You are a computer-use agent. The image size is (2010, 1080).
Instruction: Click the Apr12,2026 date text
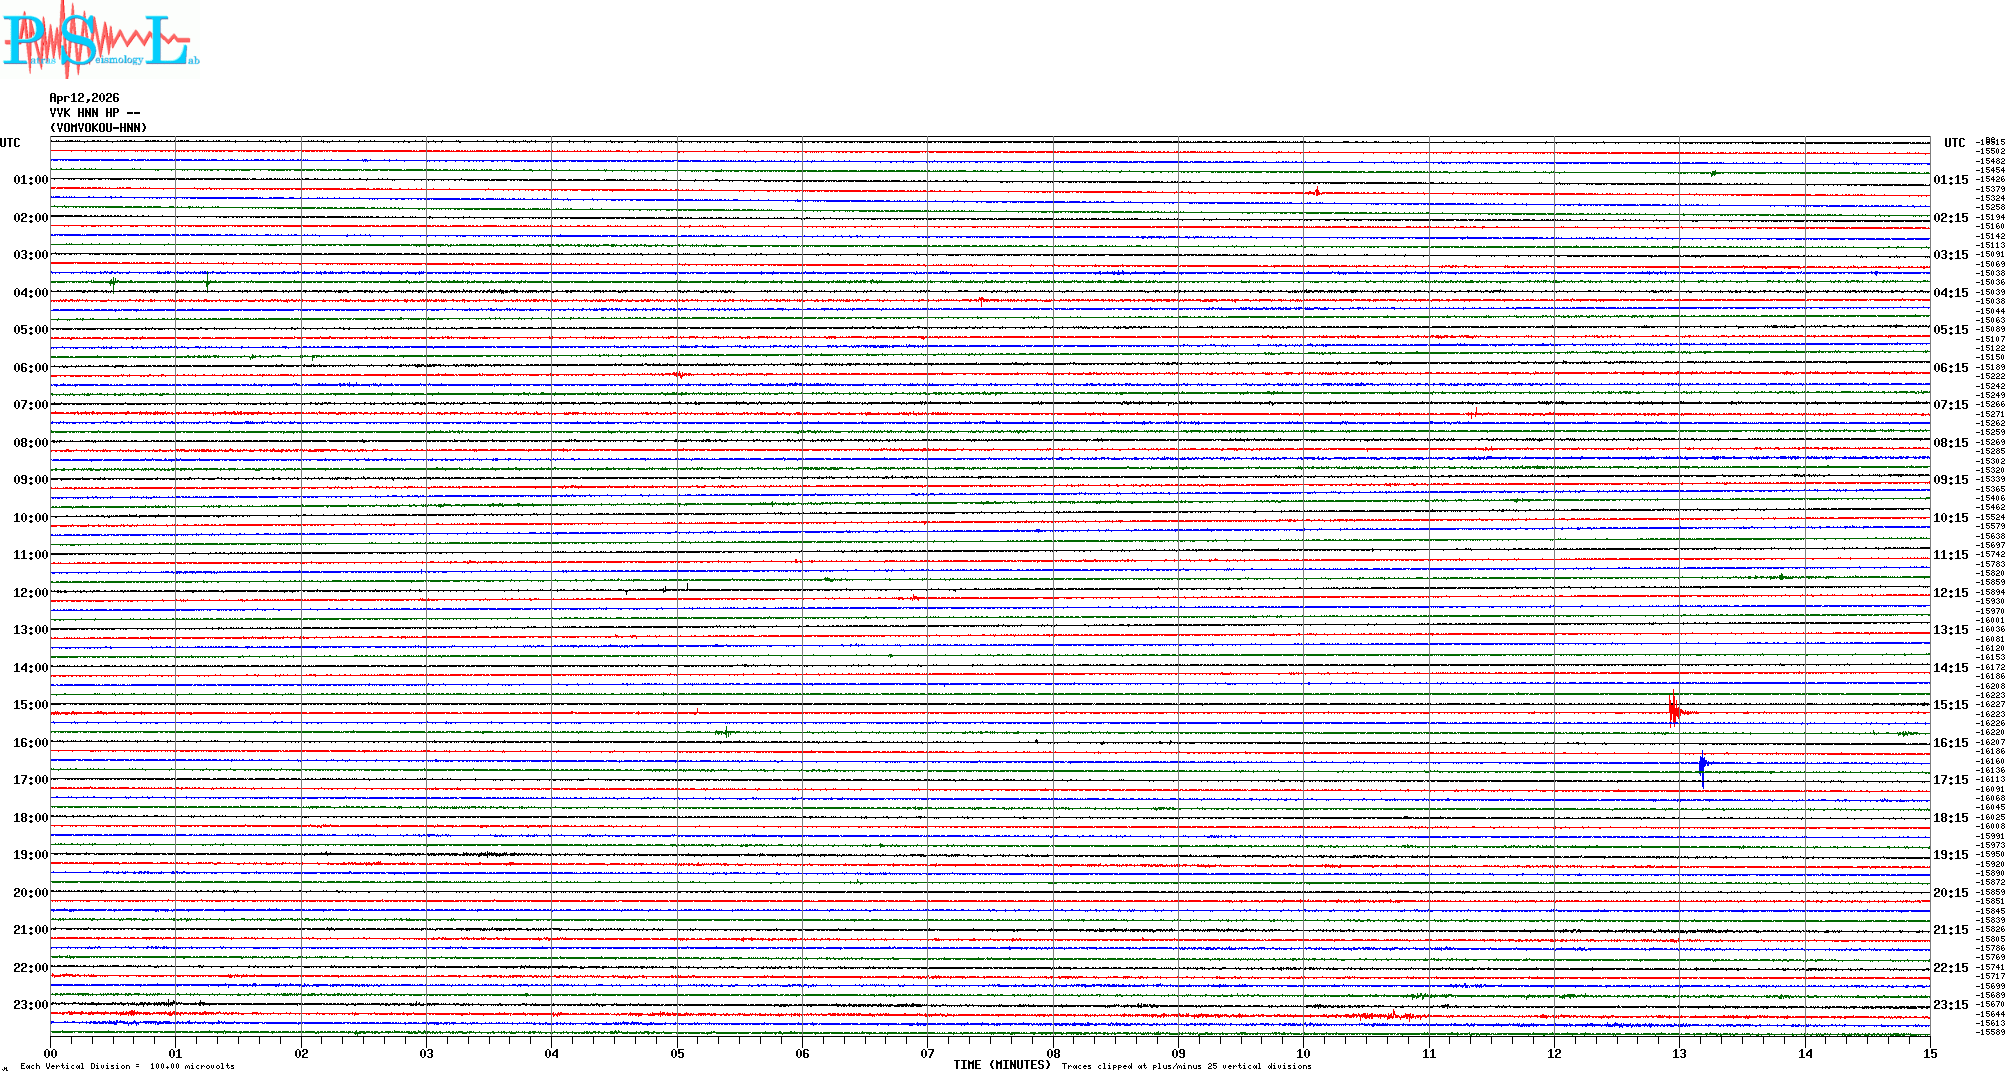tap(84, 98)
